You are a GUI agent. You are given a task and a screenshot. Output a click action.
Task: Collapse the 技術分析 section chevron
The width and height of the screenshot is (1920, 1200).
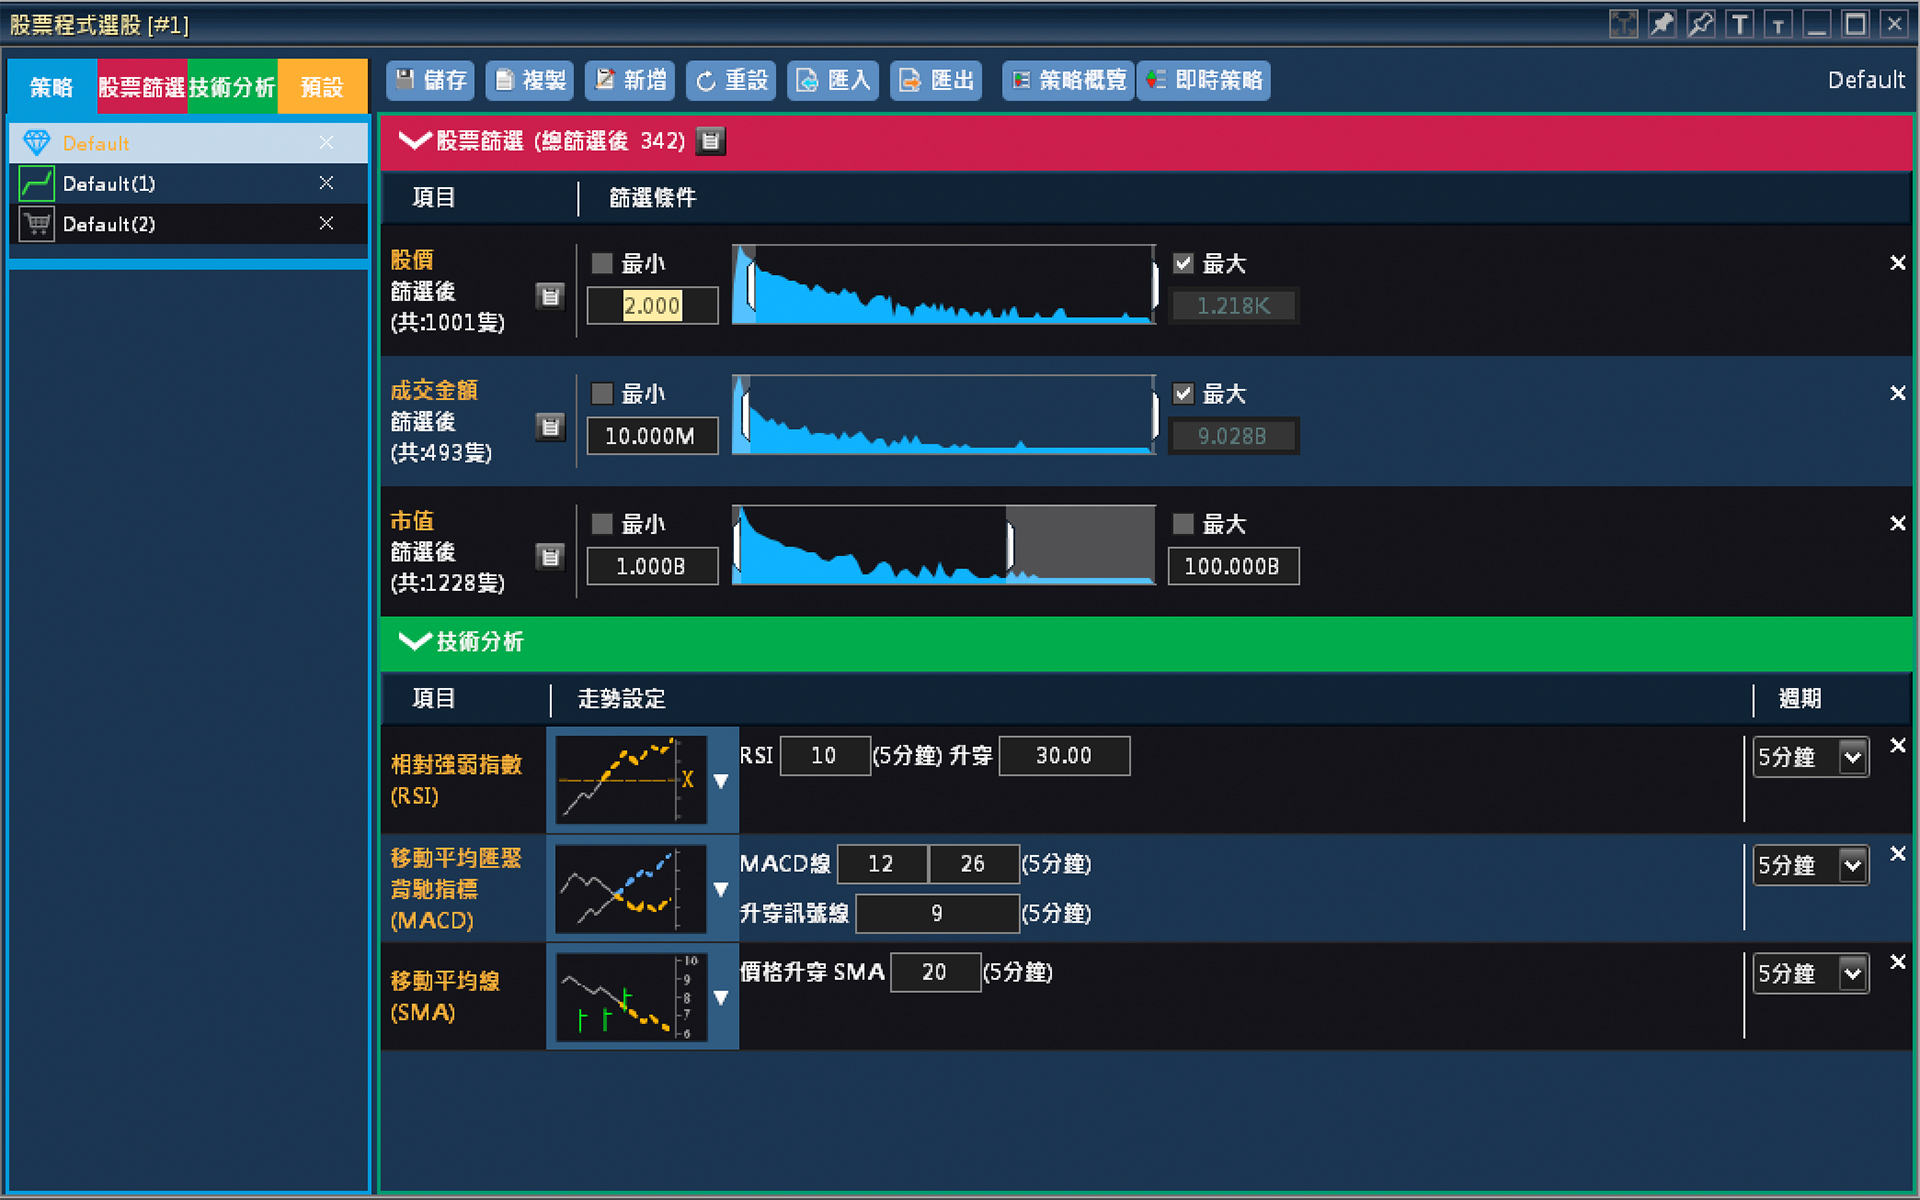point(414,641)
